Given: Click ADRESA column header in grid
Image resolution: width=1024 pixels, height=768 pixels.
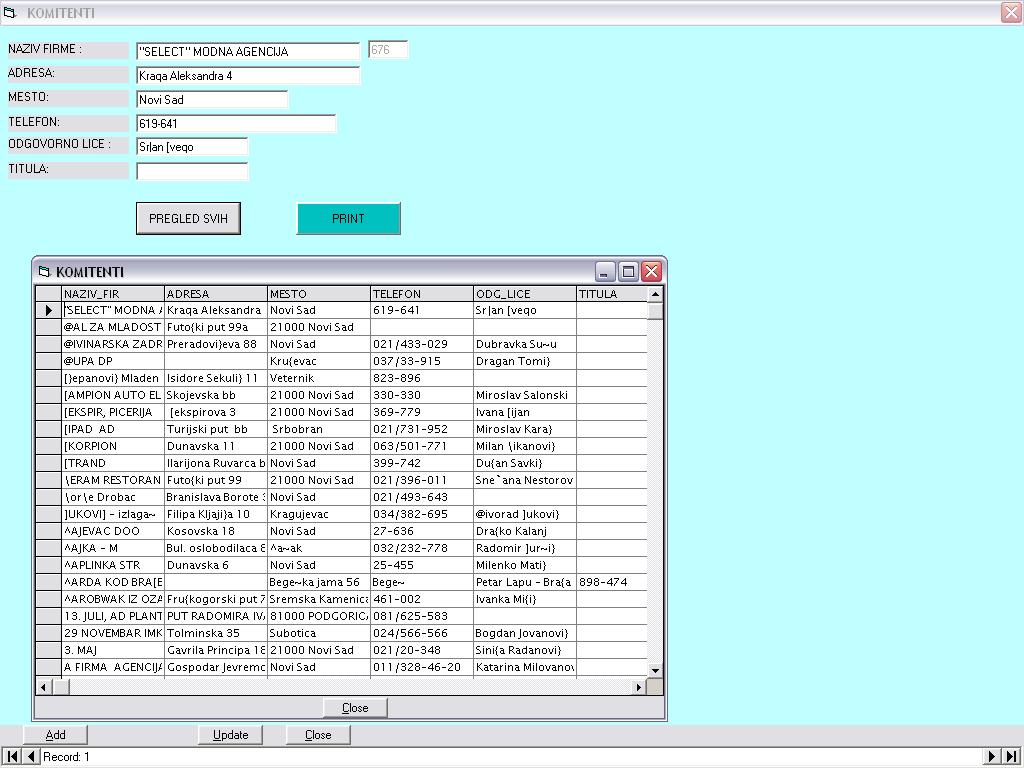Looking at the screenshot, I should [x=216, y=294].
